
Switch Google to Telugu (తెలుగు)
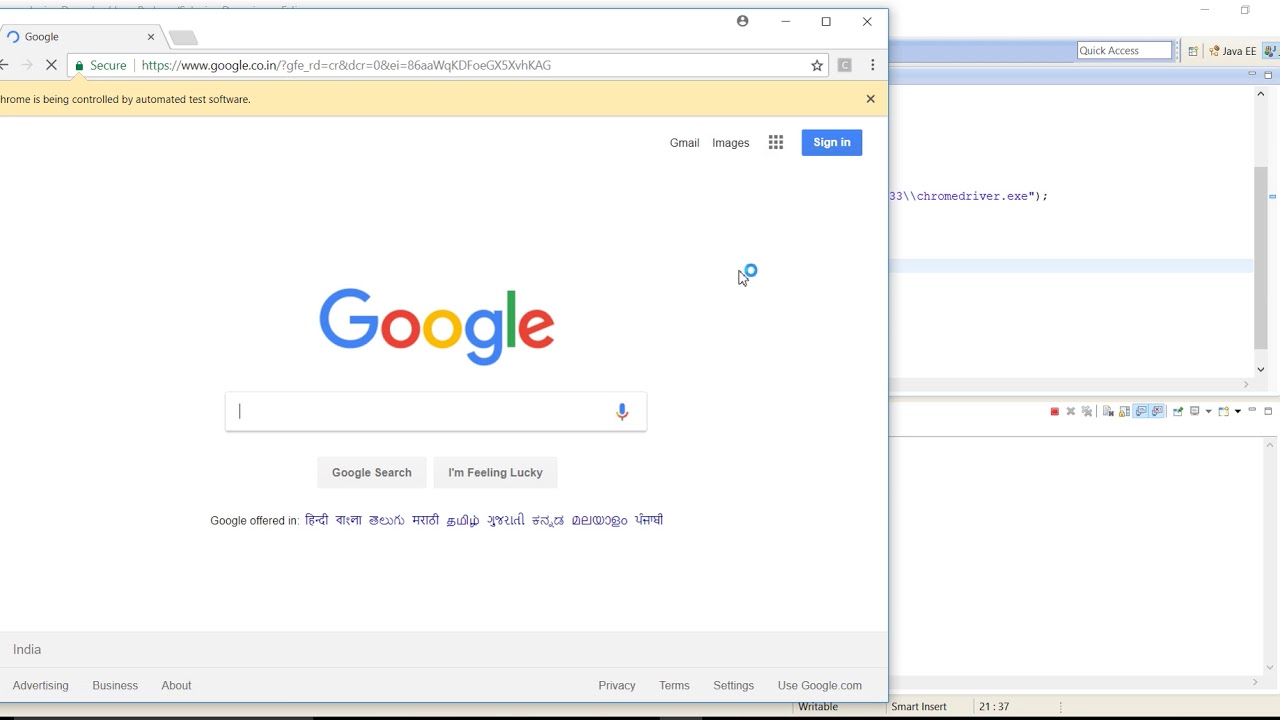[386, 520]
